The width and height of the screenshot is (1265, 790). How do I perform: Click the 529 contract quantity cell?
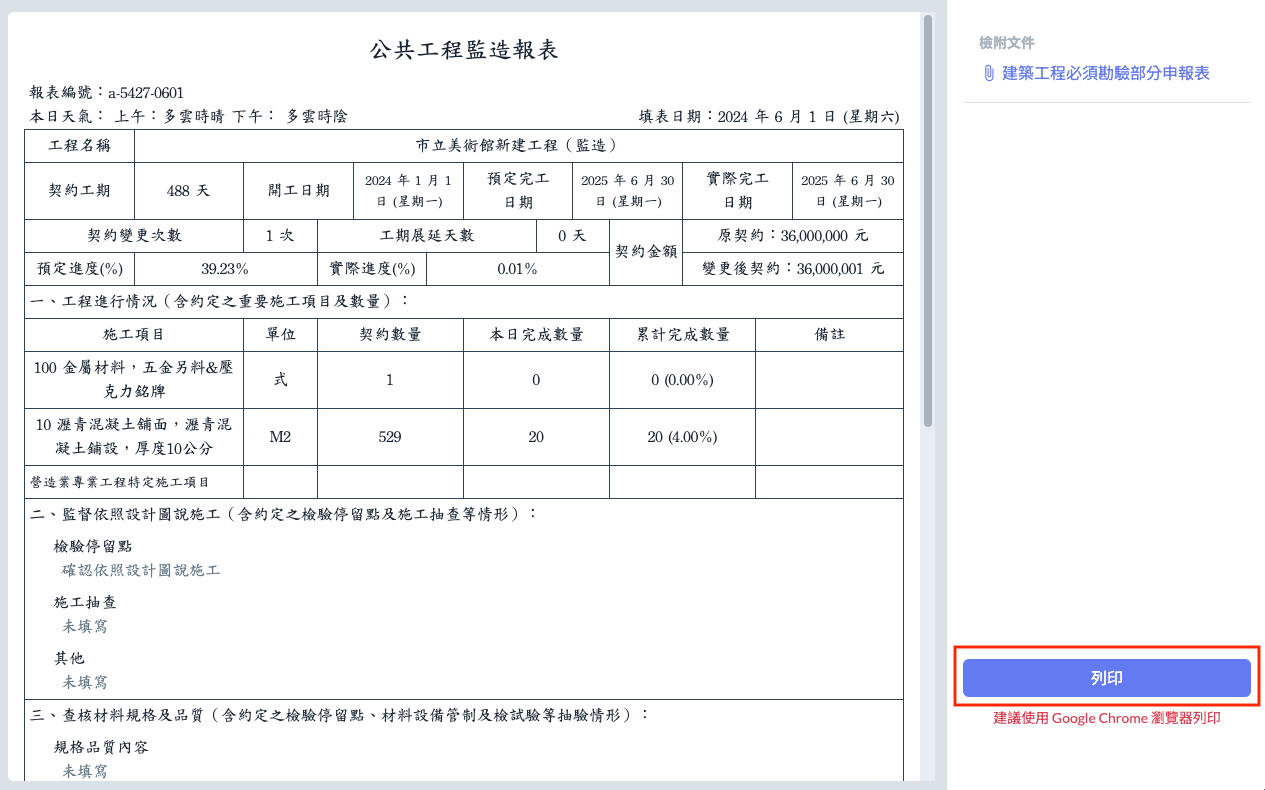coord(390,437)
